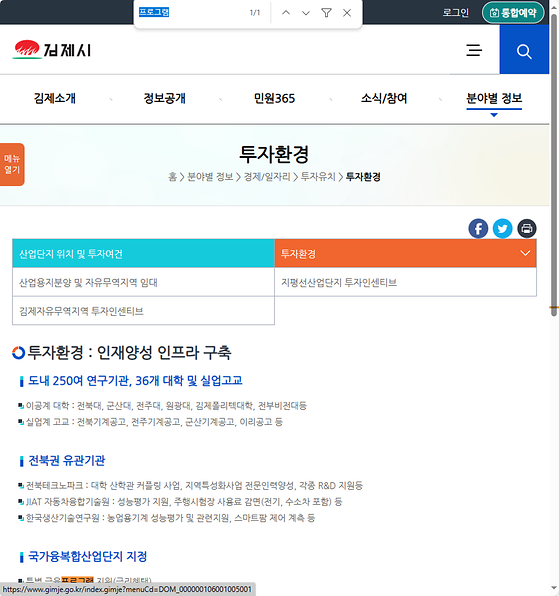Click the 메뉴 열기 side button

coord(12,164)
